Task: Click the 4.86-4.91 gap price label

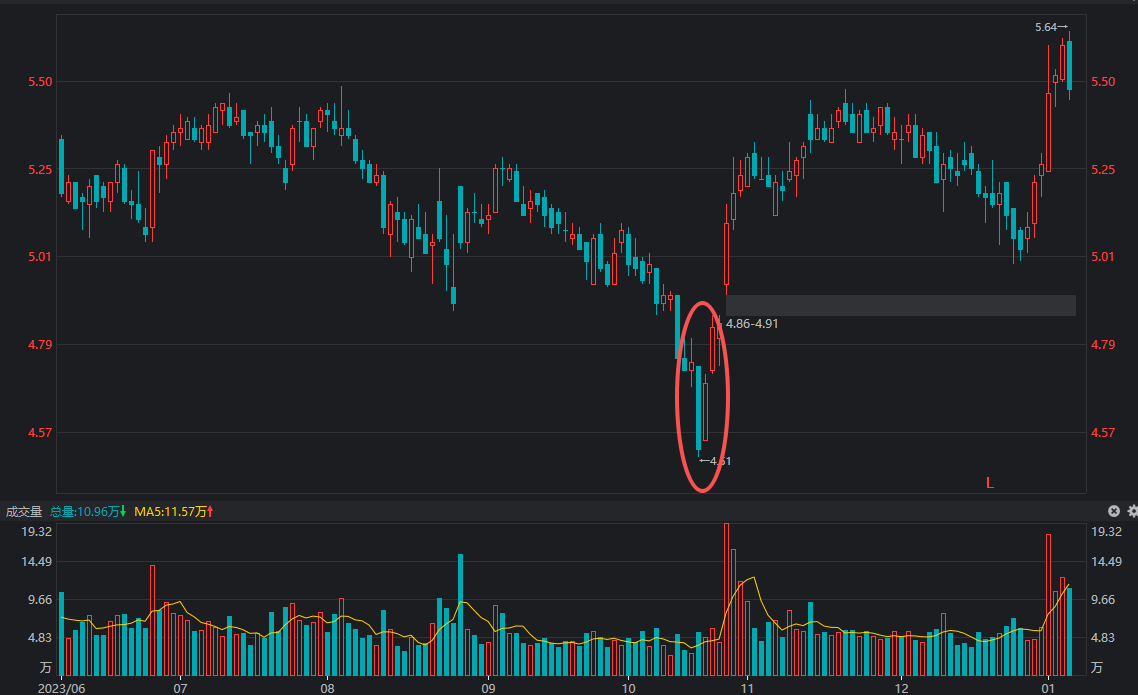Action: pos(752,324)
